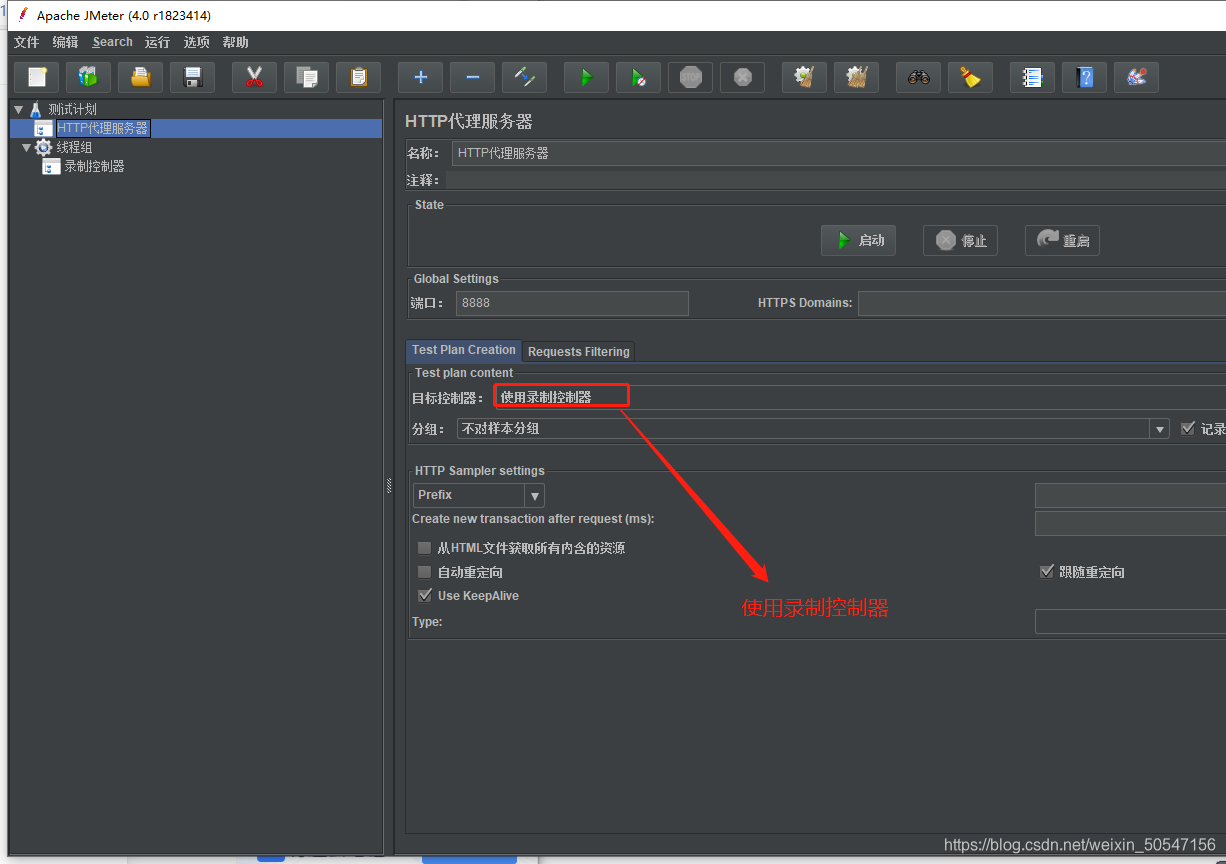Click the Type input field
This screenshot has width=1226, height=864.
tap(1130, 622)
